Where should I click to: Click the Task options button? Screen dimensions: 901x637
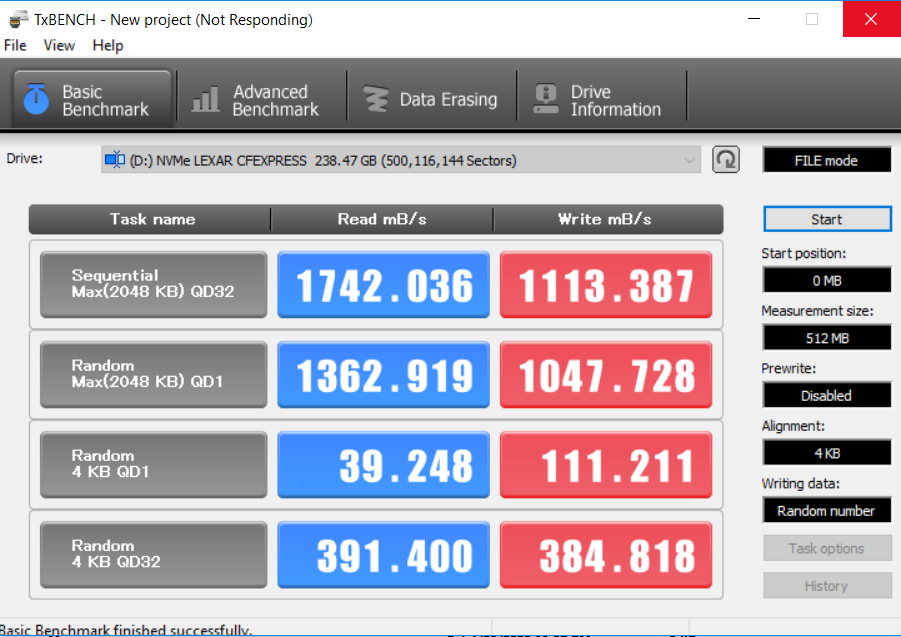pyautogui.click(x=826, y=548)
